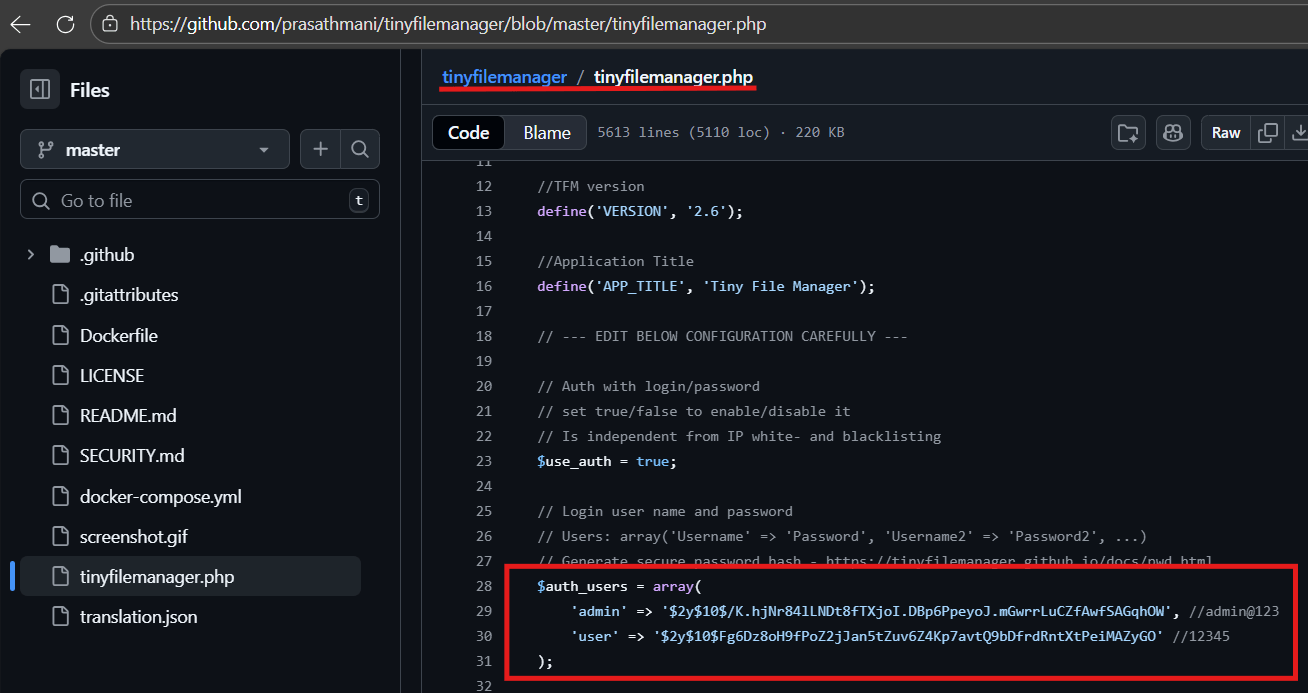1308x693 pixels.
Task: Open the master branch dropdown
Action: [x=155, y=149]
